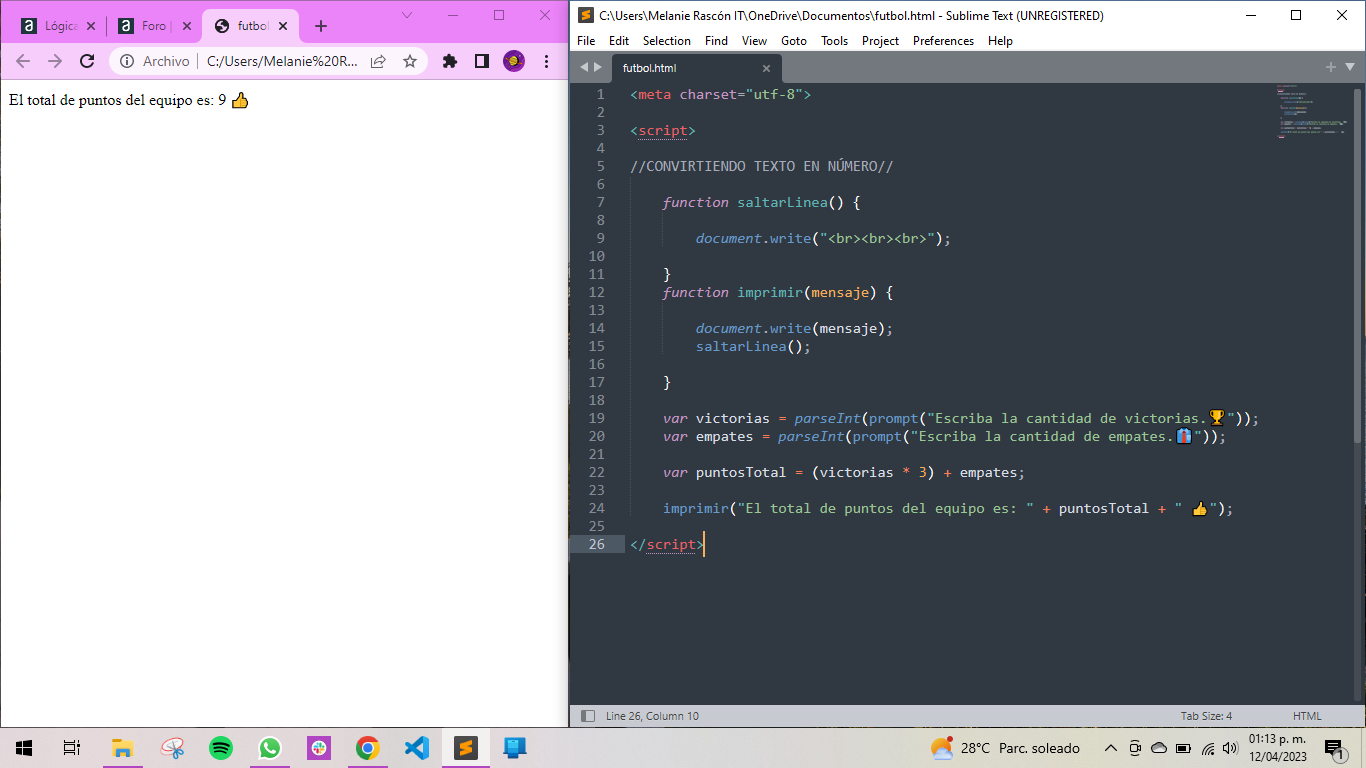Open Chrome tab search chevron

pos(407,14)
